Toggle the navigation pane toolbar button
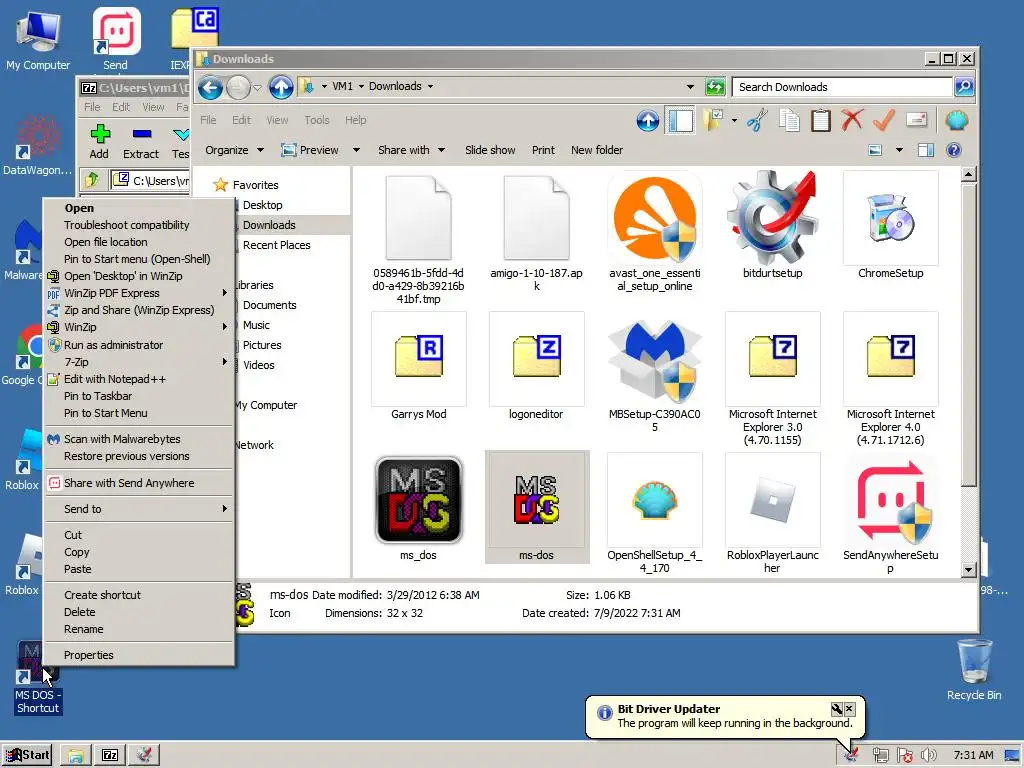Viewport: 1024px width, 768px height. coord(680,121)
